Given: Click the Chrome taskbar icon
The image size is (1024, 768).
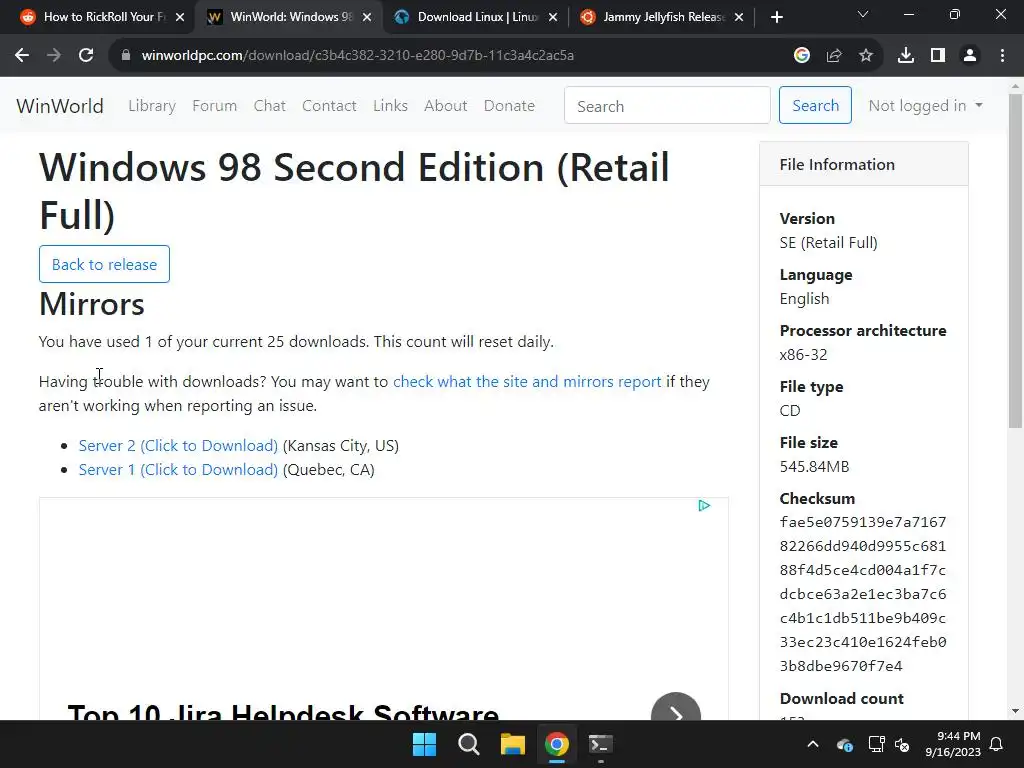Looking at the screenshot, I should 557,744.
